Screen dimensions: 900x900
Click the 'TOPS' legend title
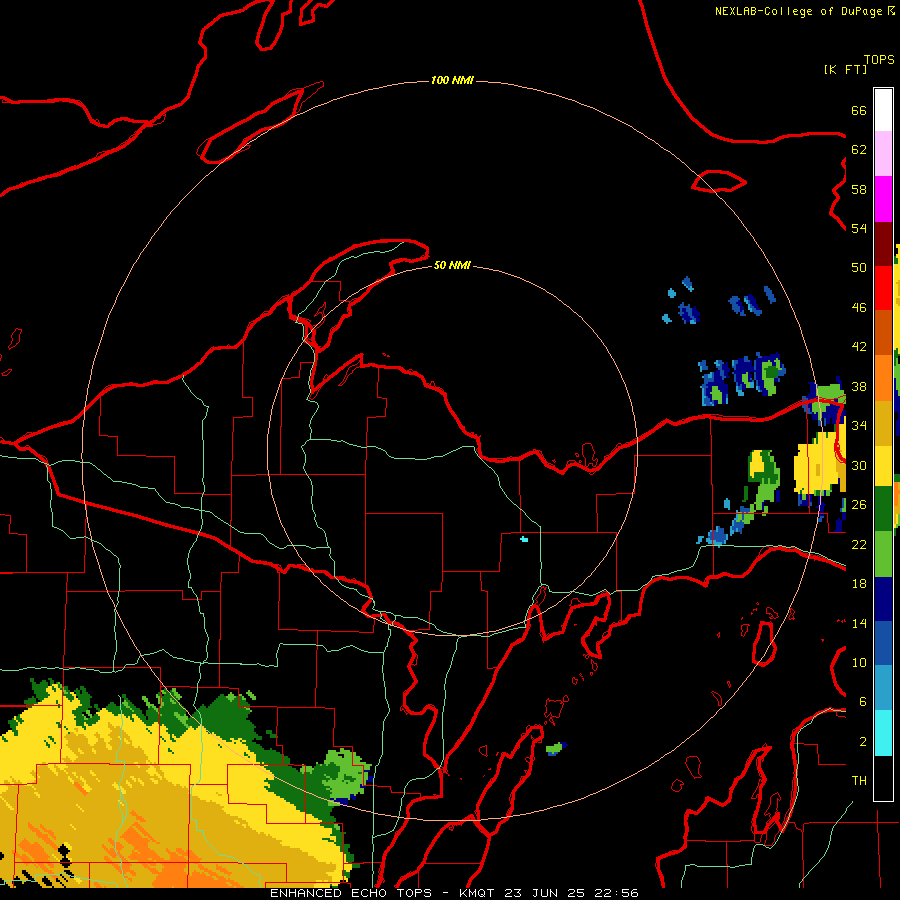pos(879,59)
